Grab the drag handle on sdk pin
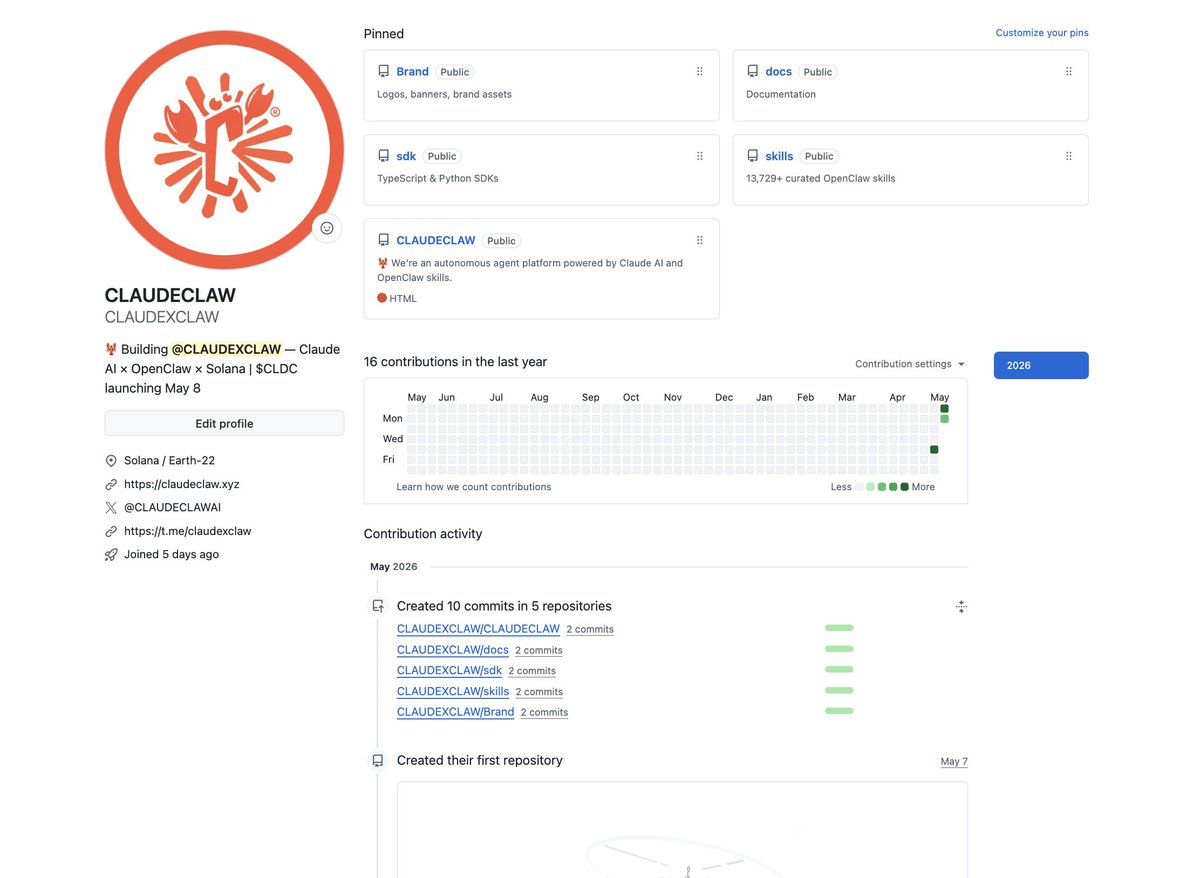The height and width of the screenshot is (878, 1200). [699, 156]
